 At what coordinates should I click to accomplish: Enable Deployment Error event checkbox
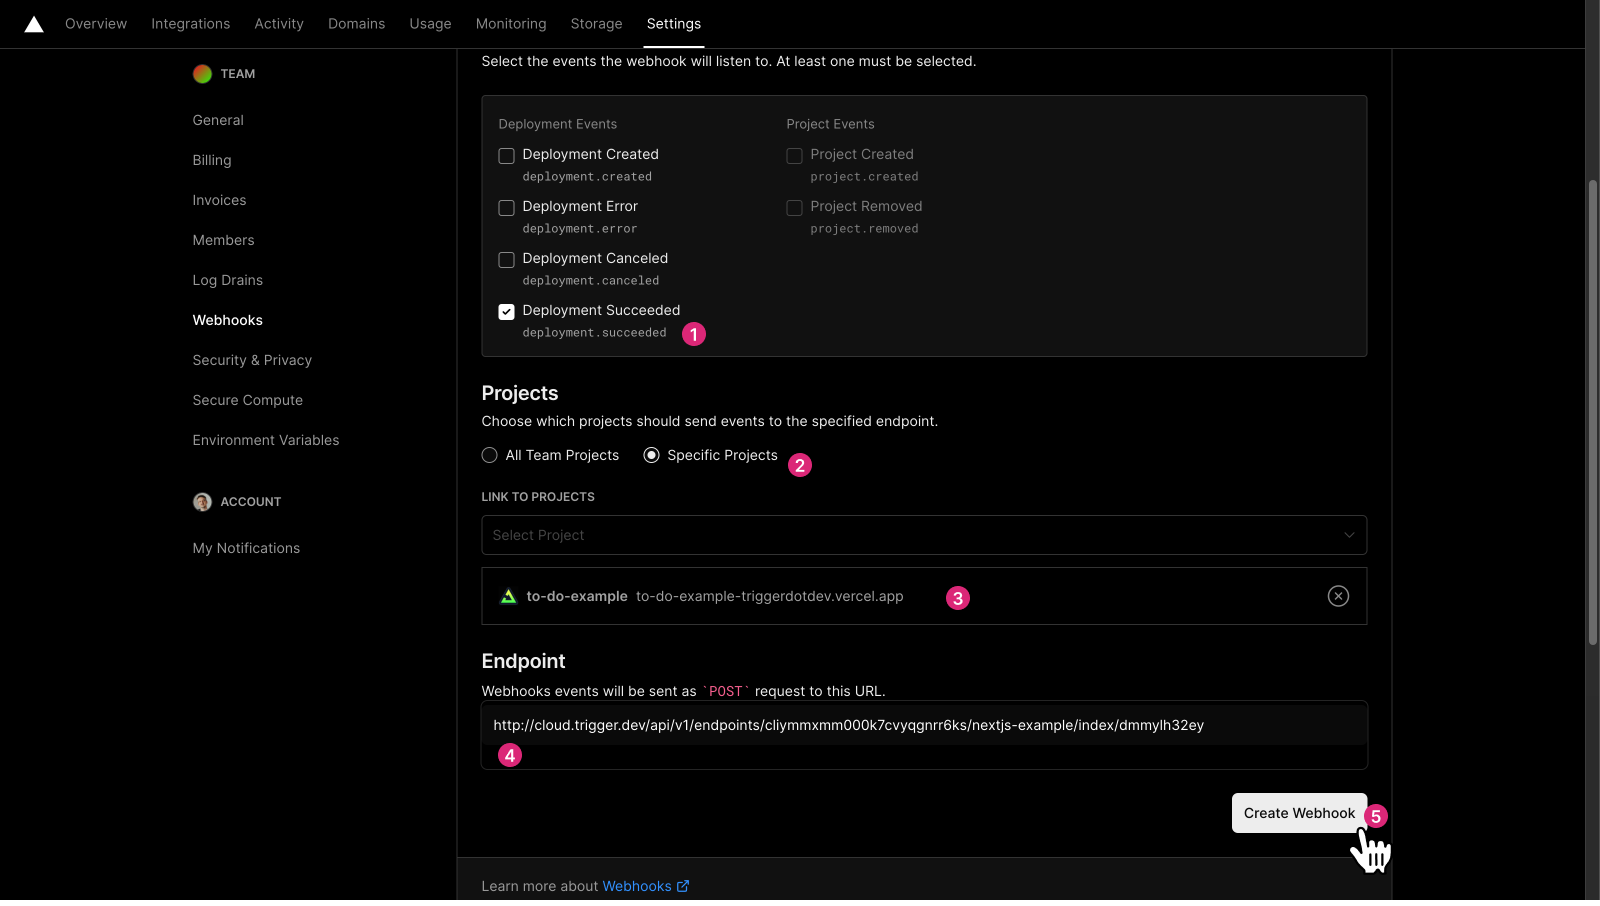point(507,208)
